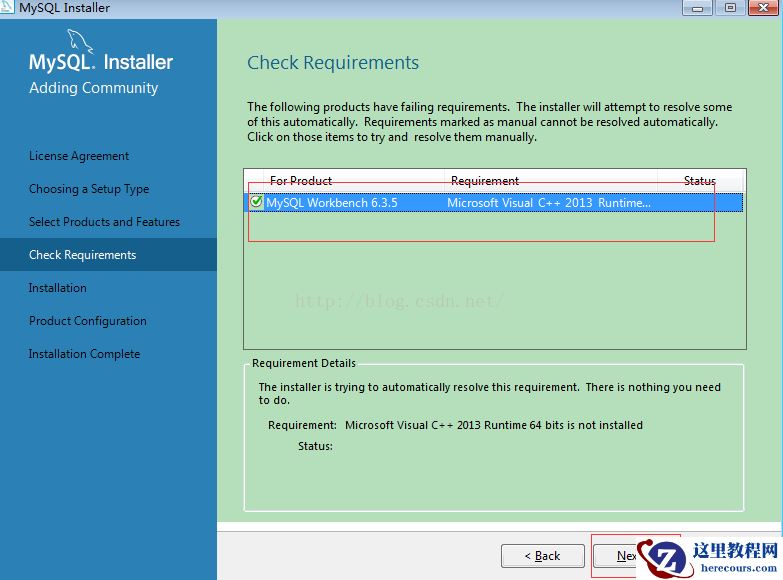This screenshot has width=783, height=580.
Task: Click the MySQL Installer title bar icon
Action: 6,7
